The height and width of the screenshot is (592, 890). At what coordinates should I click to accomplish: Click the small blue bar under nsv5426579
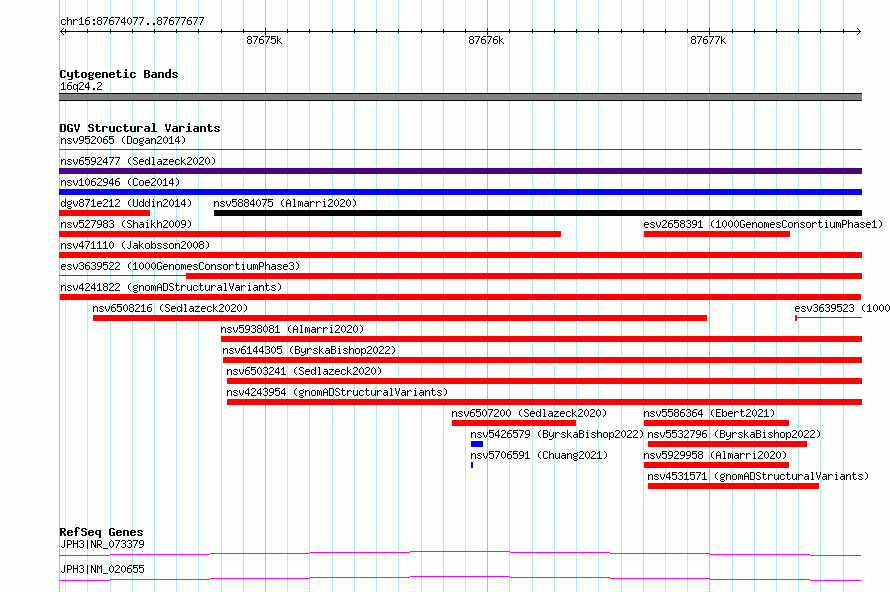click(x=477, y=444)
